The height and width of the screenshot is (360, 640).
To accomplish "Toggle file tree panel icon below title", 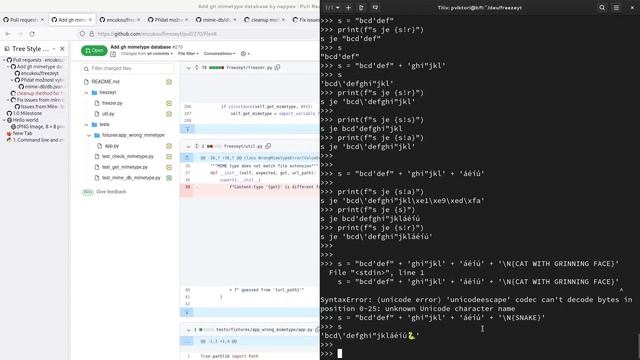I will point(113,54).
